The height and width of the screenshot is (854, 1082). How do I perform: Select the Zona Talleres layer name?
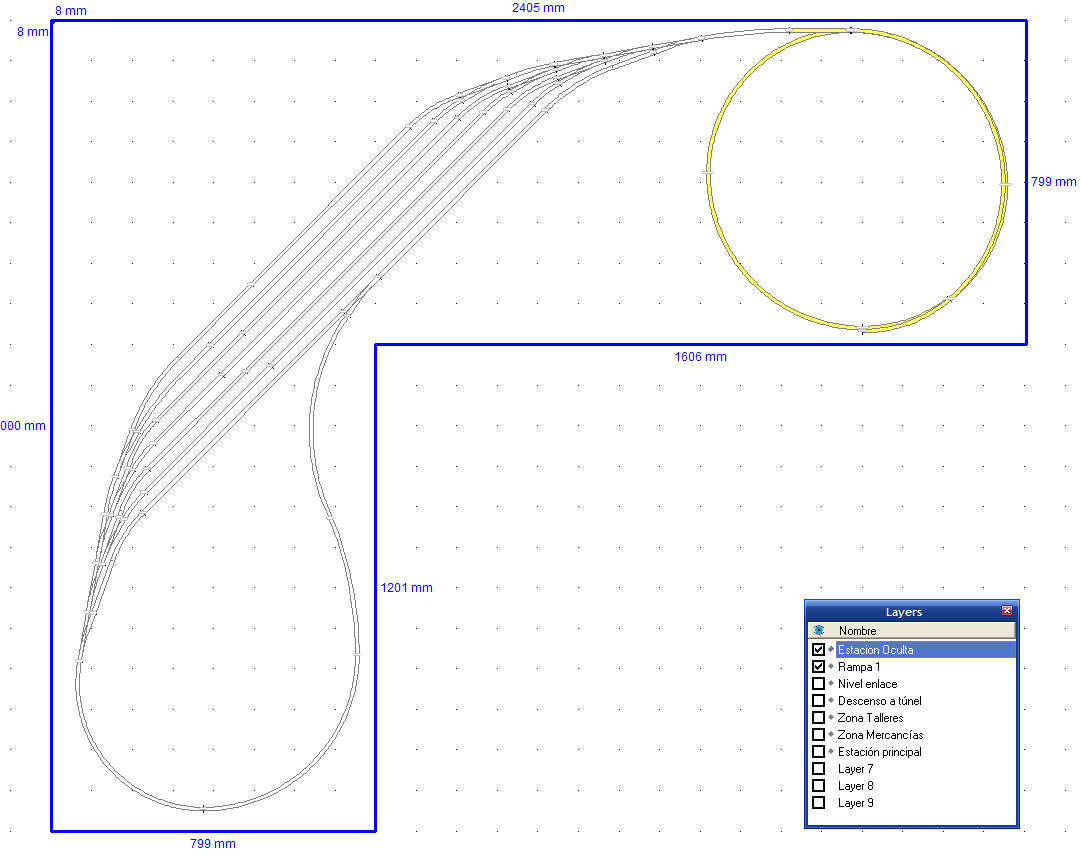click(870, 717)
